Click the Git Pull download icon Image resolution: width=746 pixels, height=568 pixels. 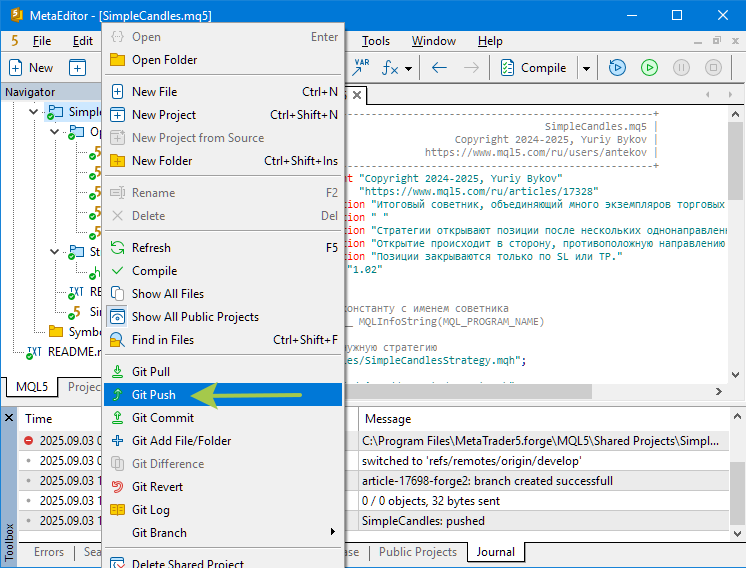tap(118, 372)
